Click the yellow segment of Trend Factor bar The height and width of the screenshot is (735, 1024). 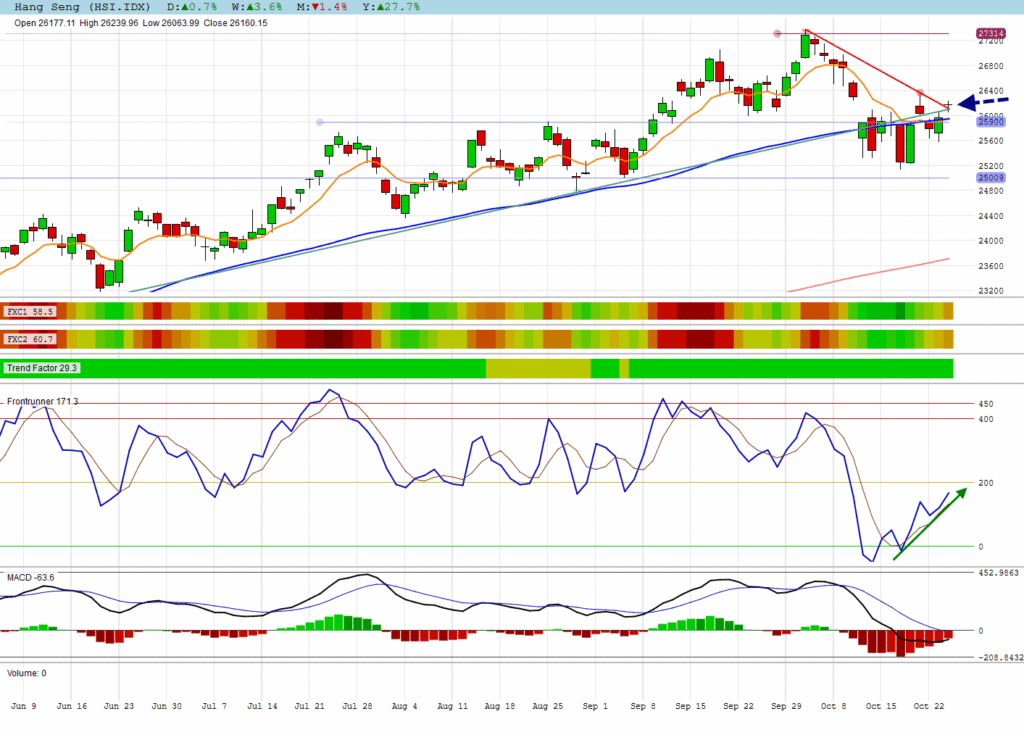(537, 369)
